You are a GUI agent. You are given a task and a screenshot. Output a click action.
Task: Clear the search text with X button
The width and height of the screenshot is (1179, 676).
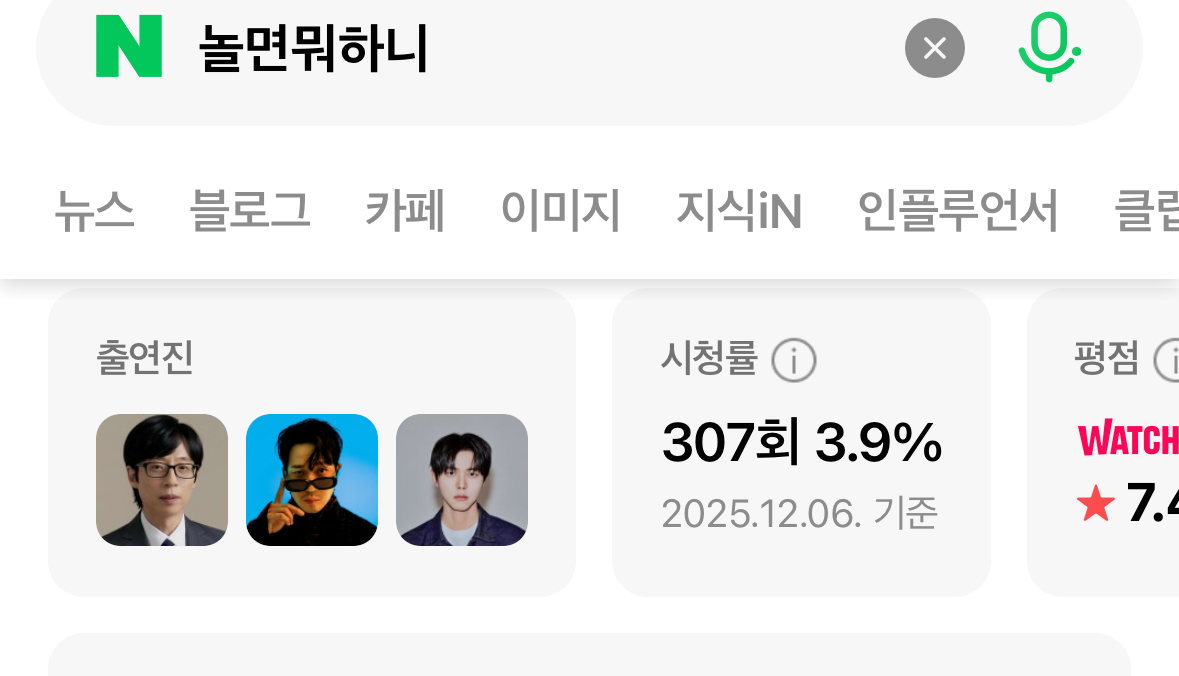point(935,48)
